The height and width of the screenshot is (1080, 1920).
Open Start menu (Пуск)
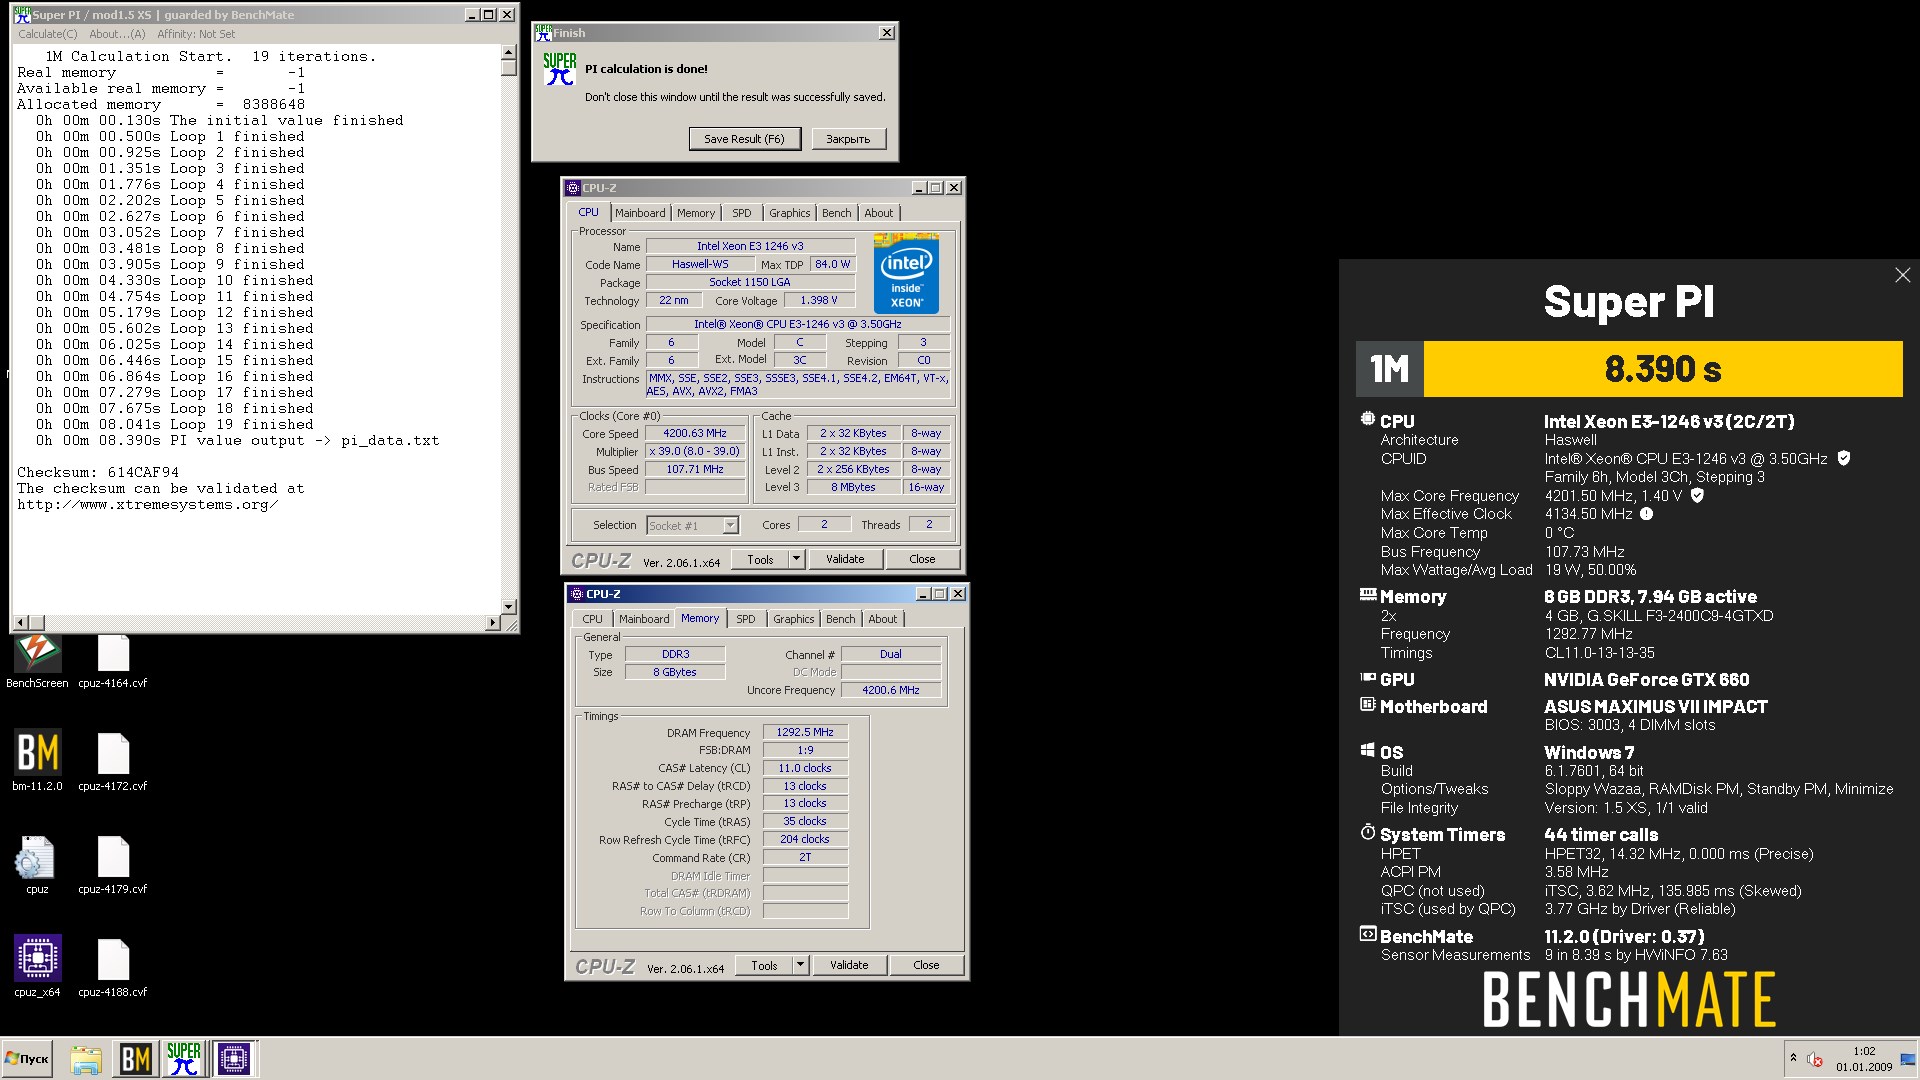(28, 1059)
